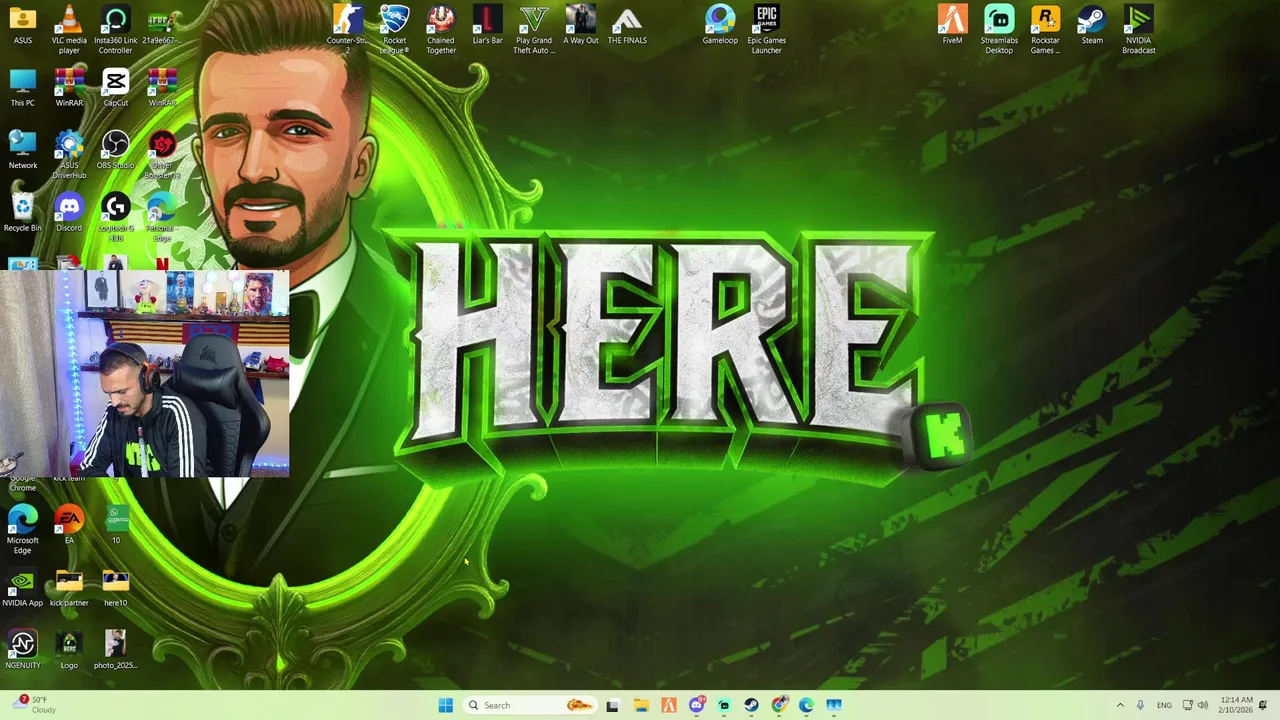Open Personal Edge desktop shortcut

coord(162,218)
